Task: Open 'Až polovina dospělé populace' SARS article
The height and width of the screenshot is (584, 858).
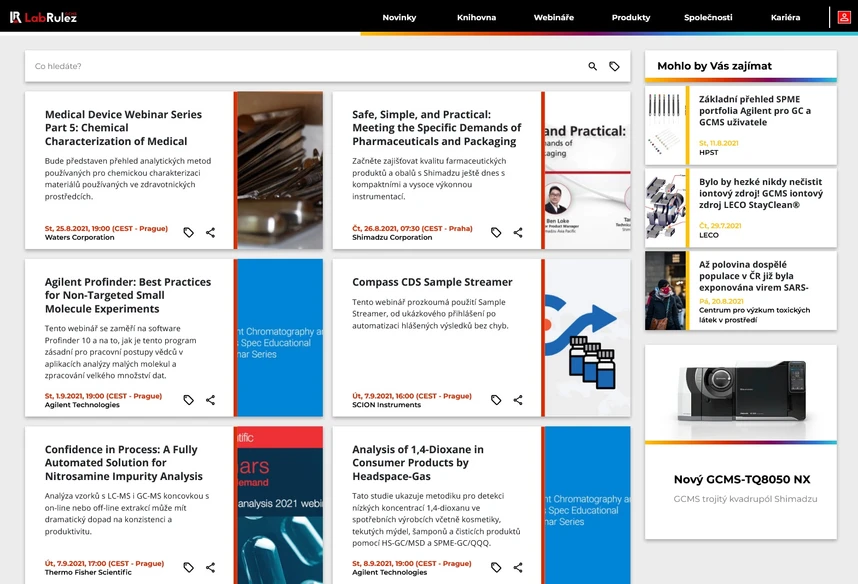Action: pyautogui.click(x=753, y=276)
